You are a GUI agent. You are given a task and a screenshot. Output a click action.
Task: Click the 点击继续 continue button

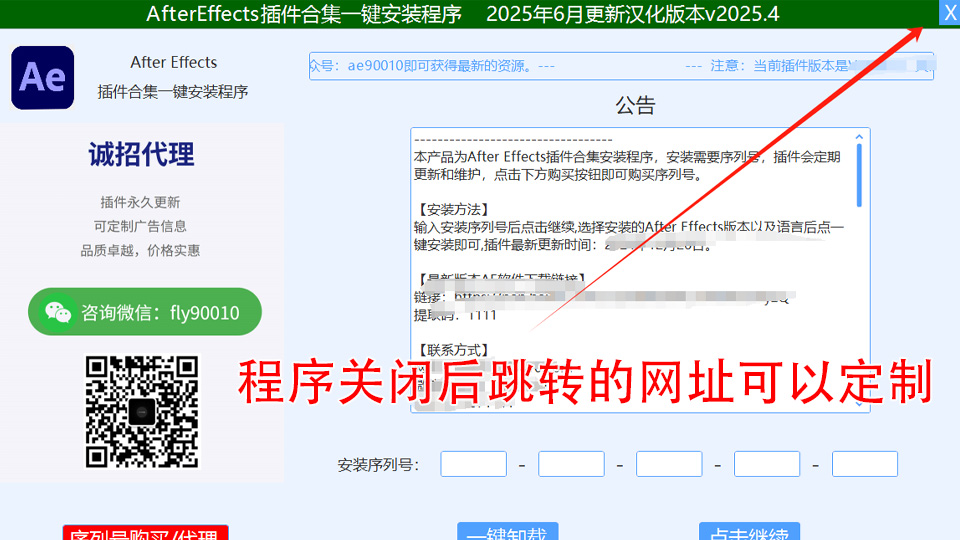pyautogui.click(x=749, y=532)
